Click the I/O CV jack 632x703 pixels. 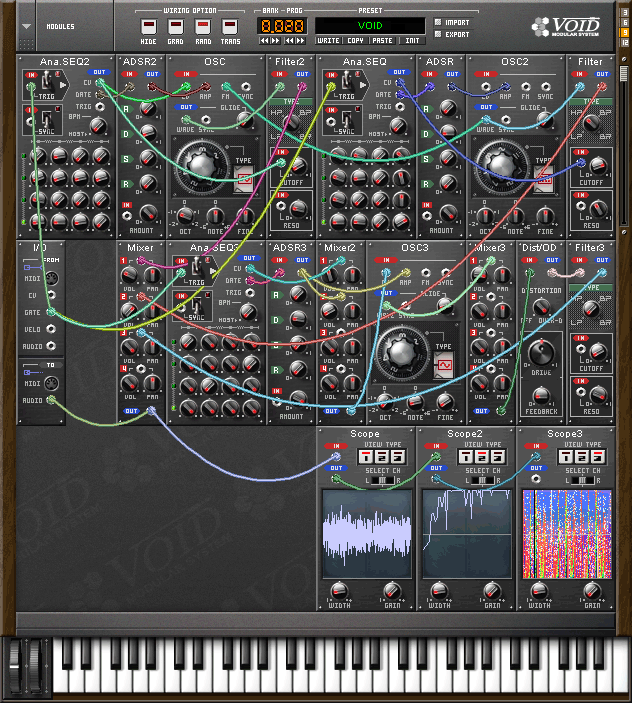pos(52,295)
